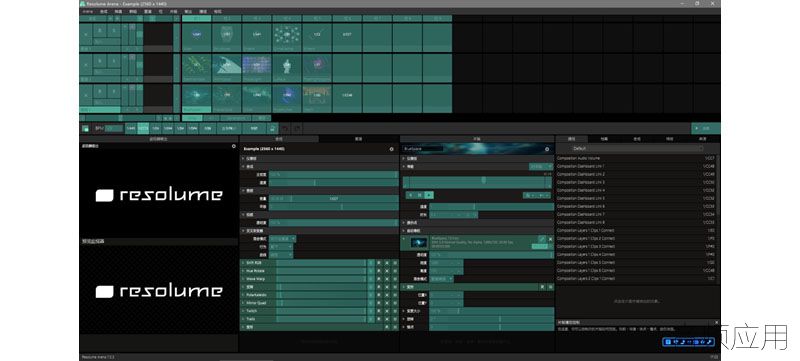This screenshot has height=361, width=800.
Task: Remove the BlueSpace source file with X
Action: tap(551, 239)
